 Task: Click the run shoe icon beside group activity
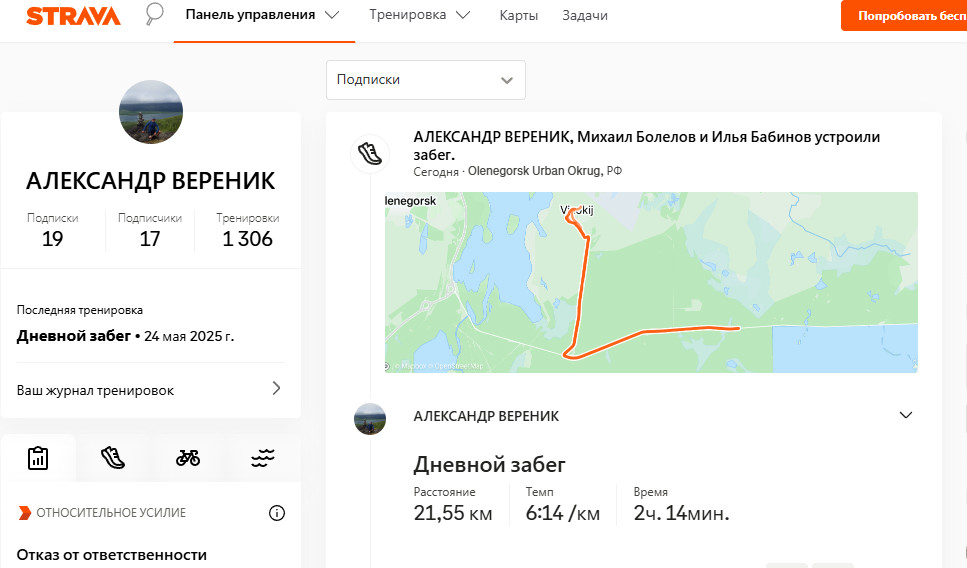[x=370, y=153]
